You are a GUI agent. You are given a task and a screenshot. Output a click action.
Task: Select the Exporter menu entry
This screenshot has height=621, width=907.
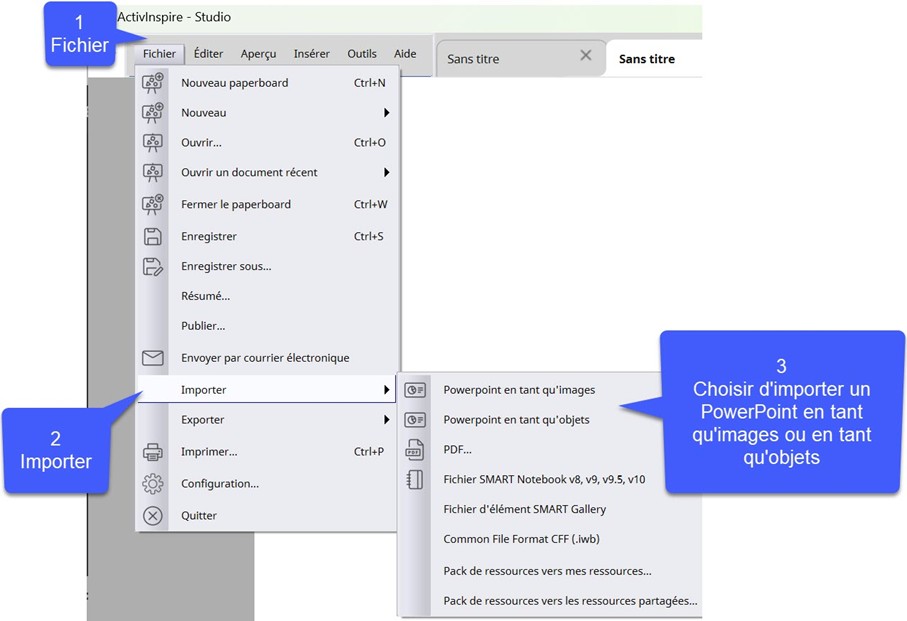[x=268, y=420]
